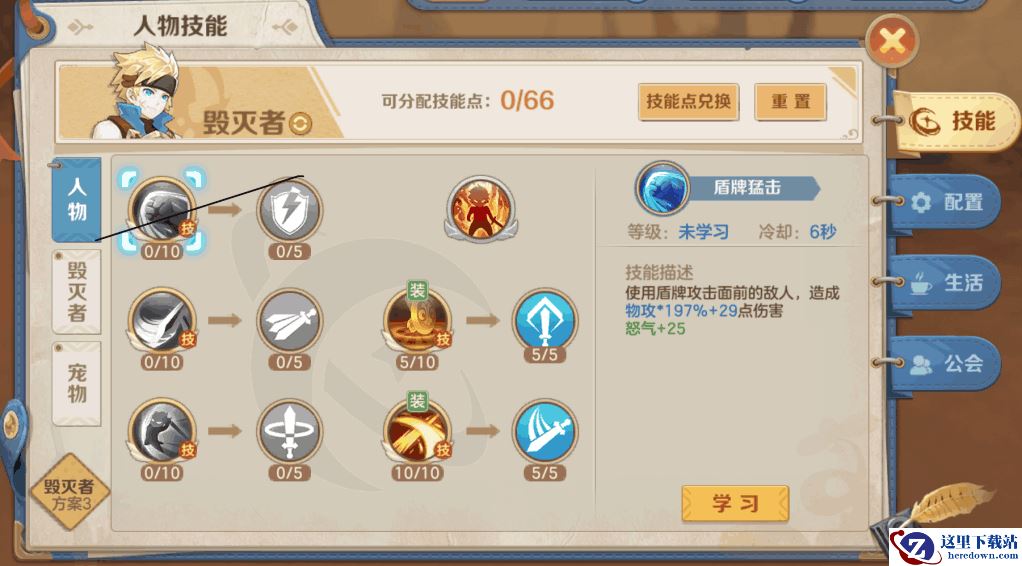Open the 生活 bookmark tab
Image resolution: width=1022 pixels, height=566 pixels.
(944, 282)
